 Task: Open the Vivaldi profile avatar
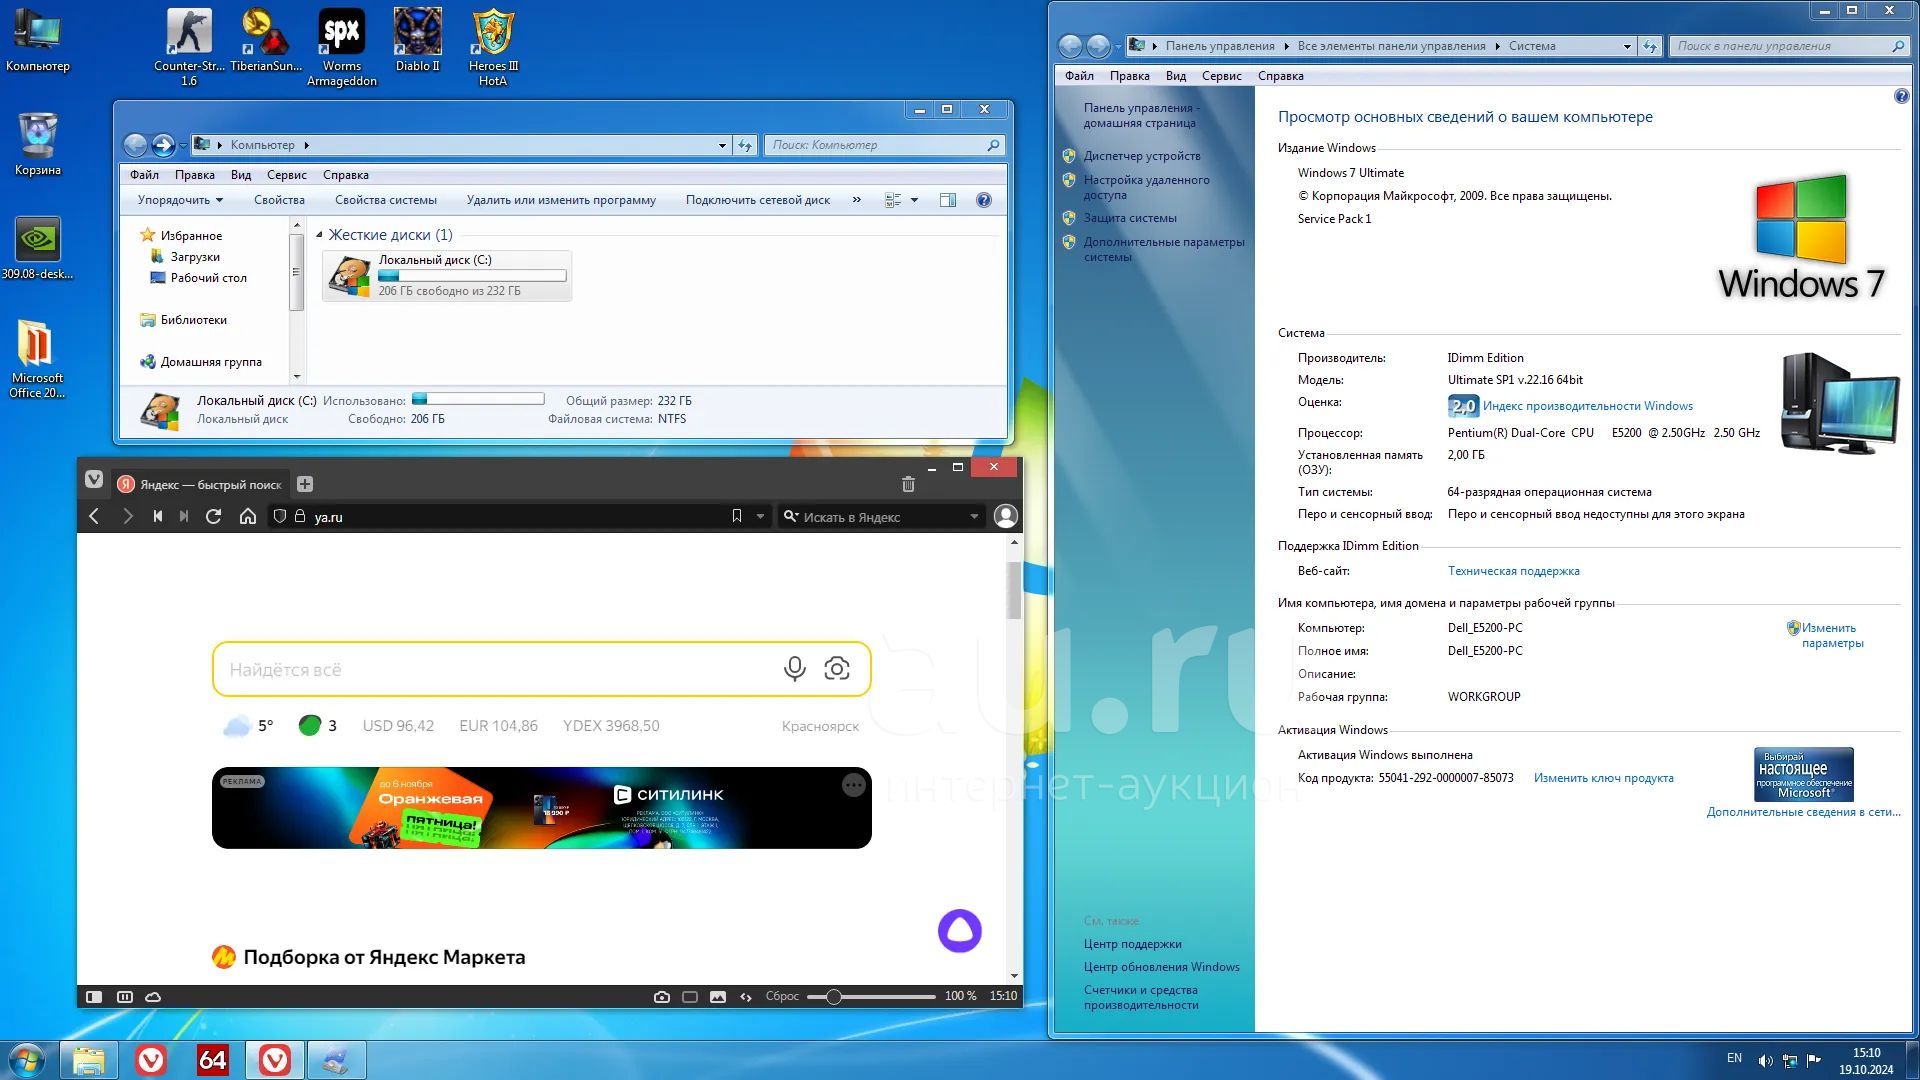click(x=1006, y=516)
